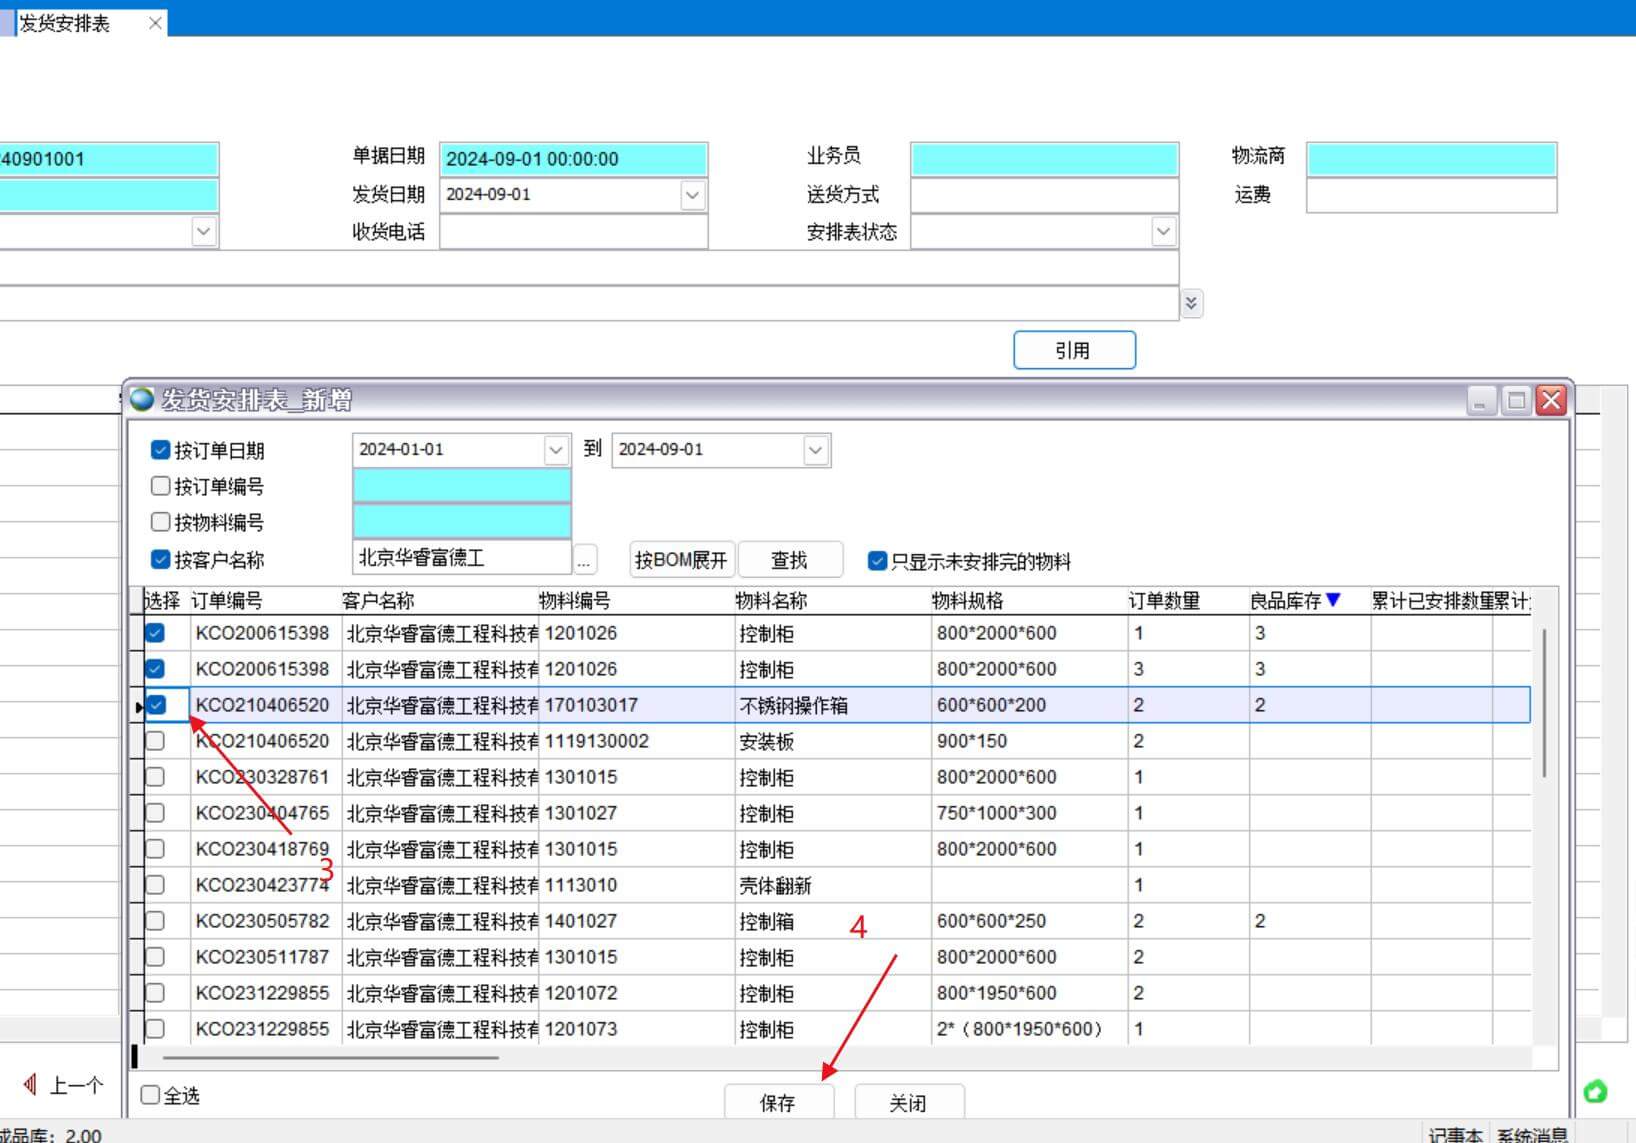Click the 查找 search button
The height and width of the screenshot is (1143, 1636).
(789, 560)
